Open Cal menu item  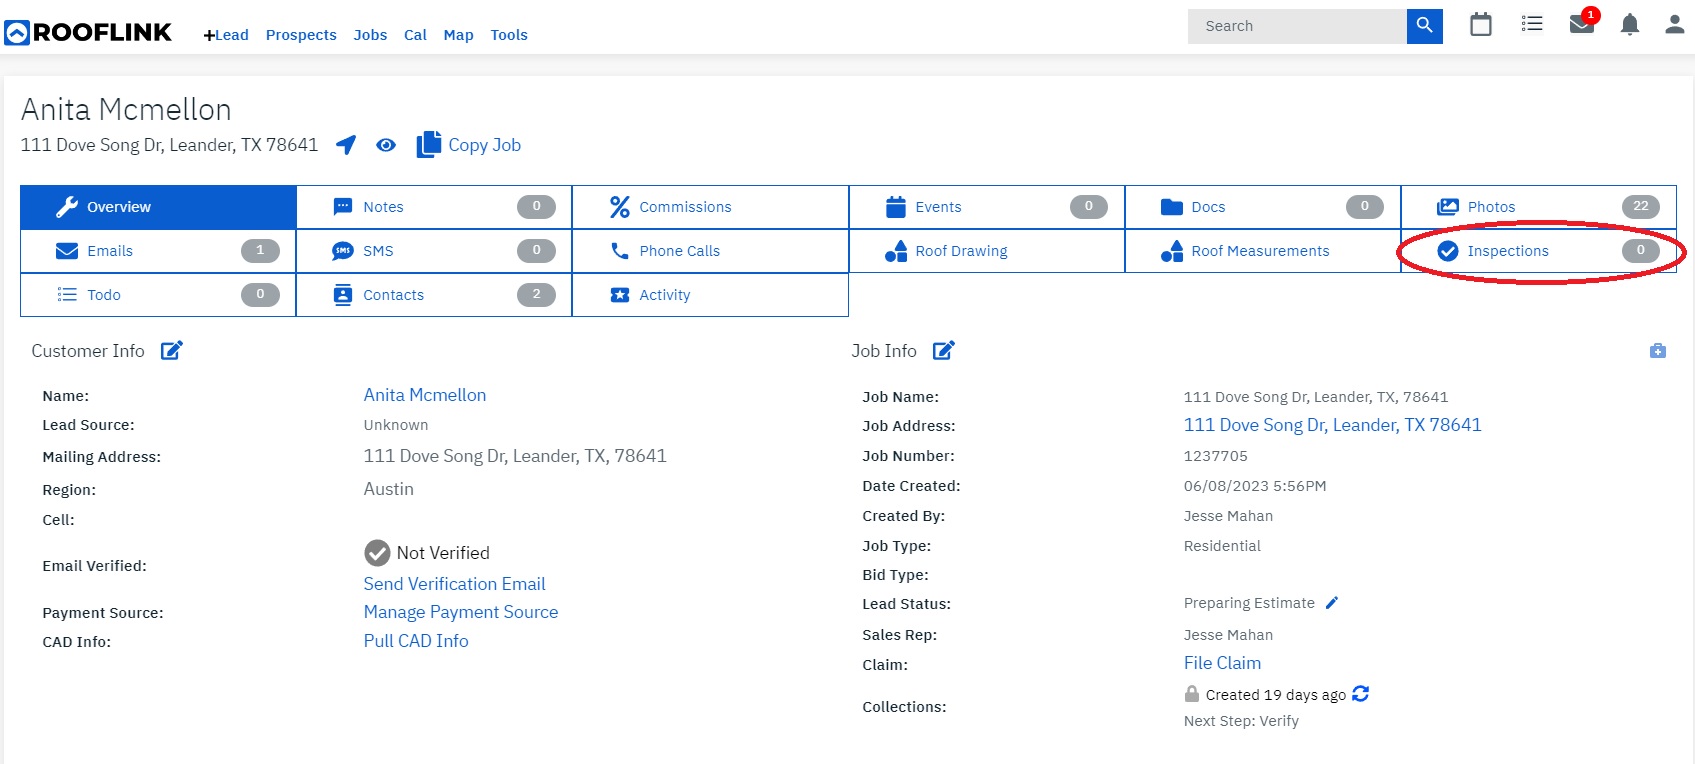click(x=415, y=35)
